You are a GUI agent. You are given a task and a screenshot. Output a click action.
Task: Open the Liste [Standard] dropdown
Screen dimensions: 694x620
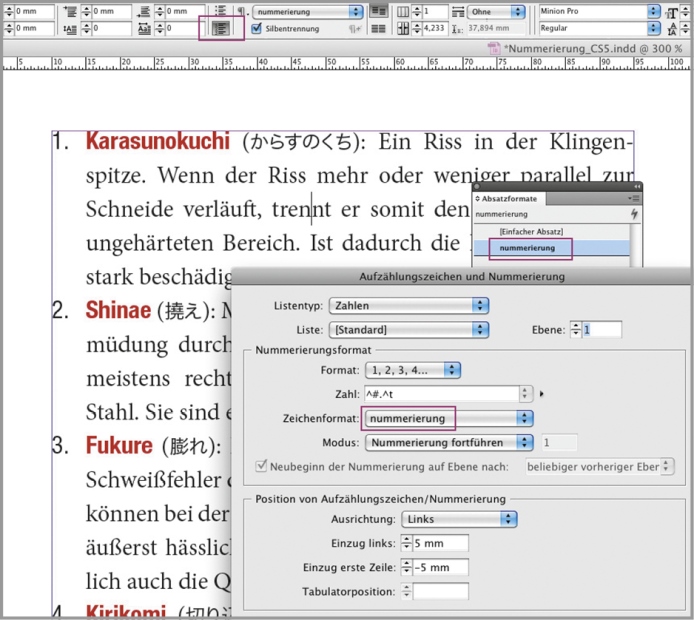coord(409,330)
